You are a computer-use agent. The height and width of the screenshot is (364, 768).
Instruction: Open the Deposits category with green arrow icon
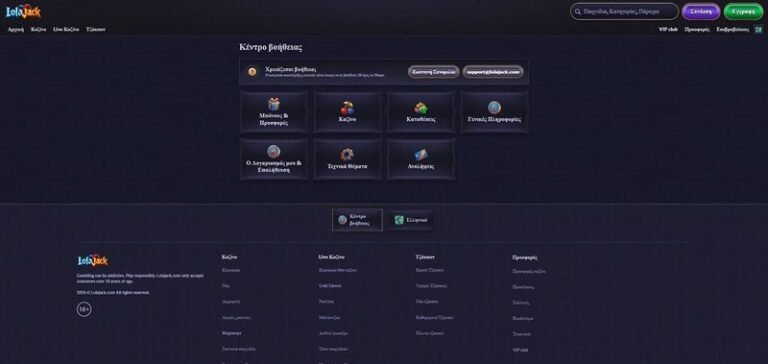point(421,112)
